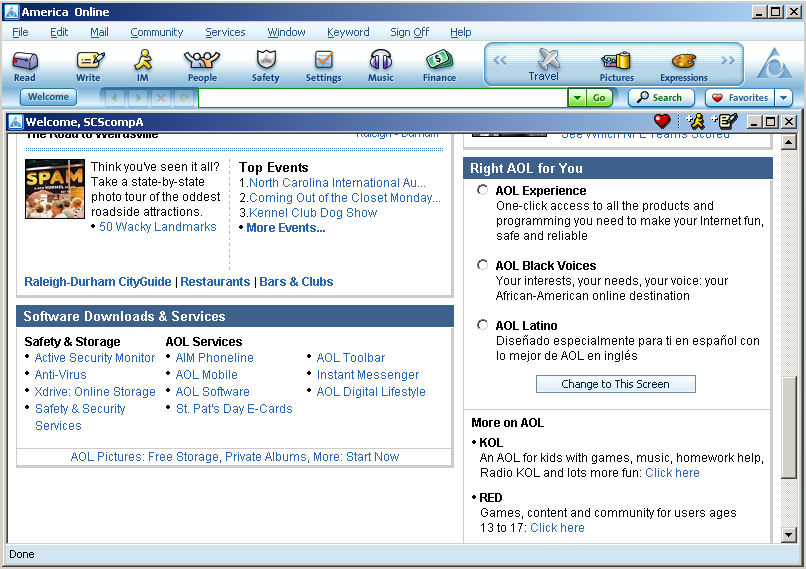This screenshot has width=806, height=569.
Task: Open the Active Security Monitor link
Action: pos(95,358)
